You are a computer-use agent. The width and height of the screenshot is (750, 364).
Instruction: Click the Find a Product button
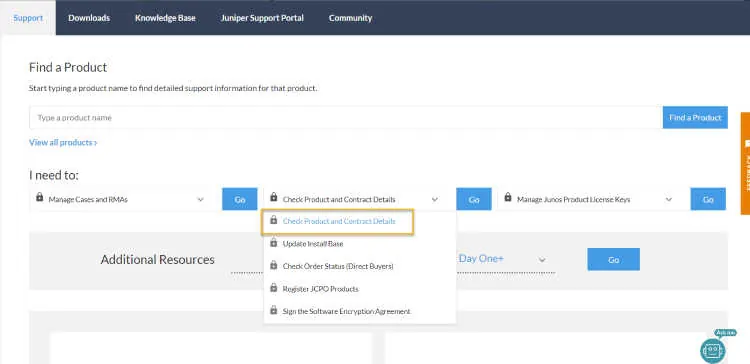coord(695,118)
